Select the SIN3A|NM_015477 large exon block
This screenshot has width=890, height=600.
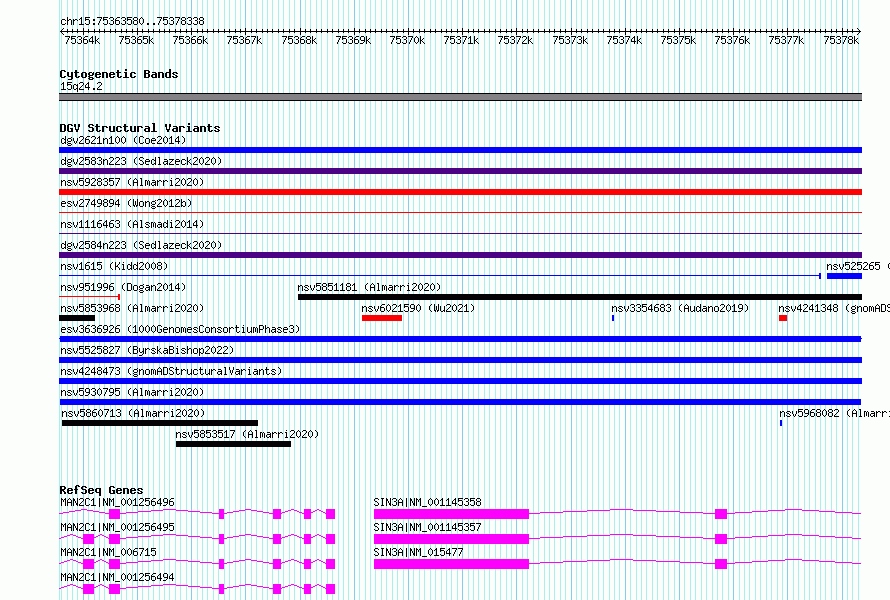click(x=451, y=564)
